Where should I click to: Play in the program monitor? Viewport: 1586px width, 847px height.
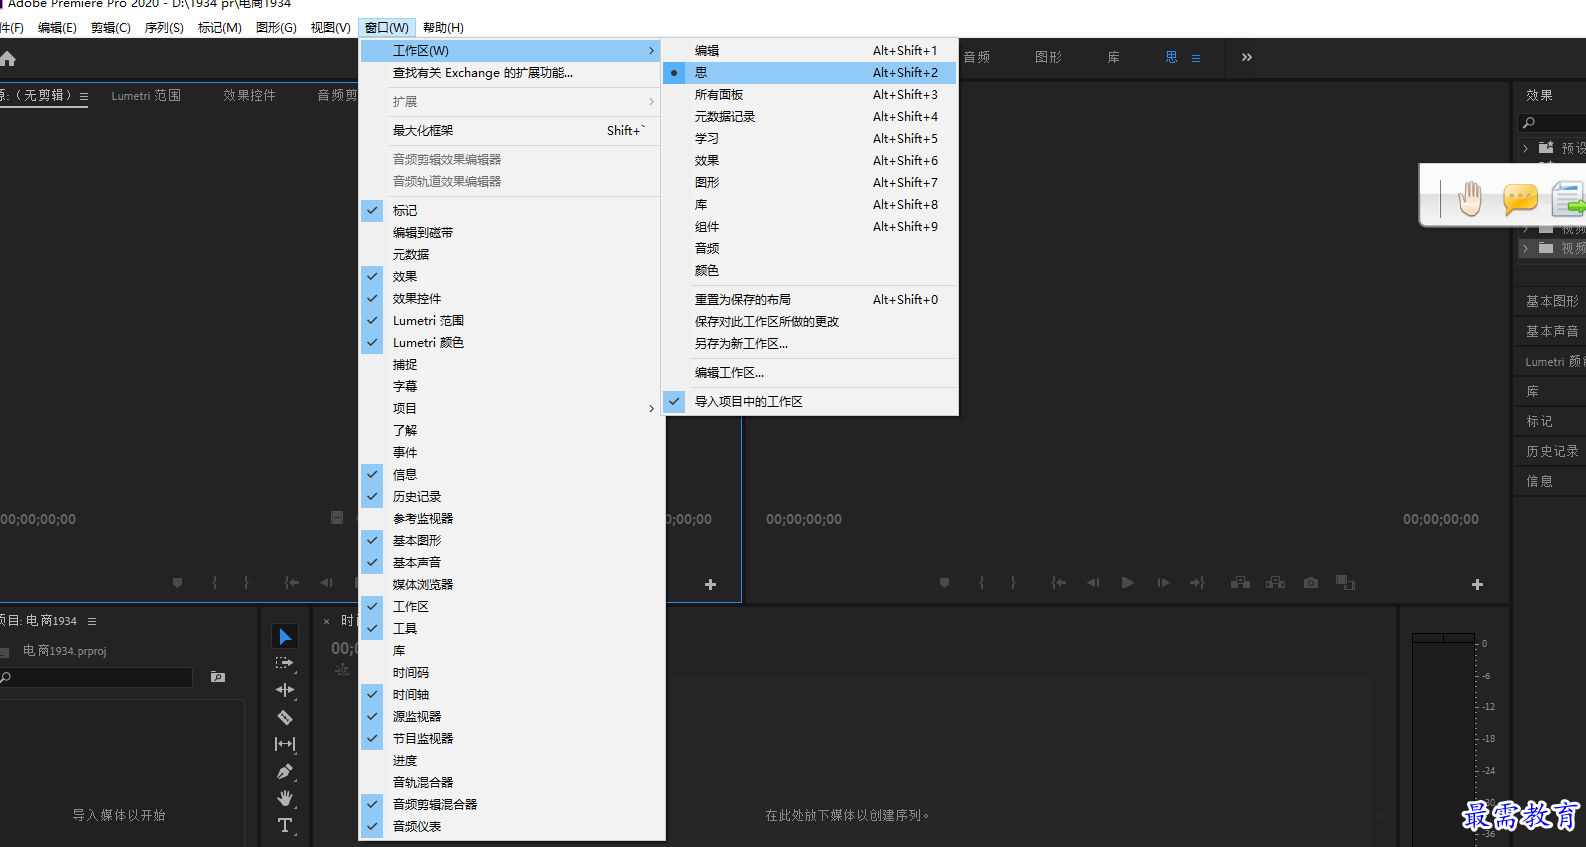pos(1128,583)
